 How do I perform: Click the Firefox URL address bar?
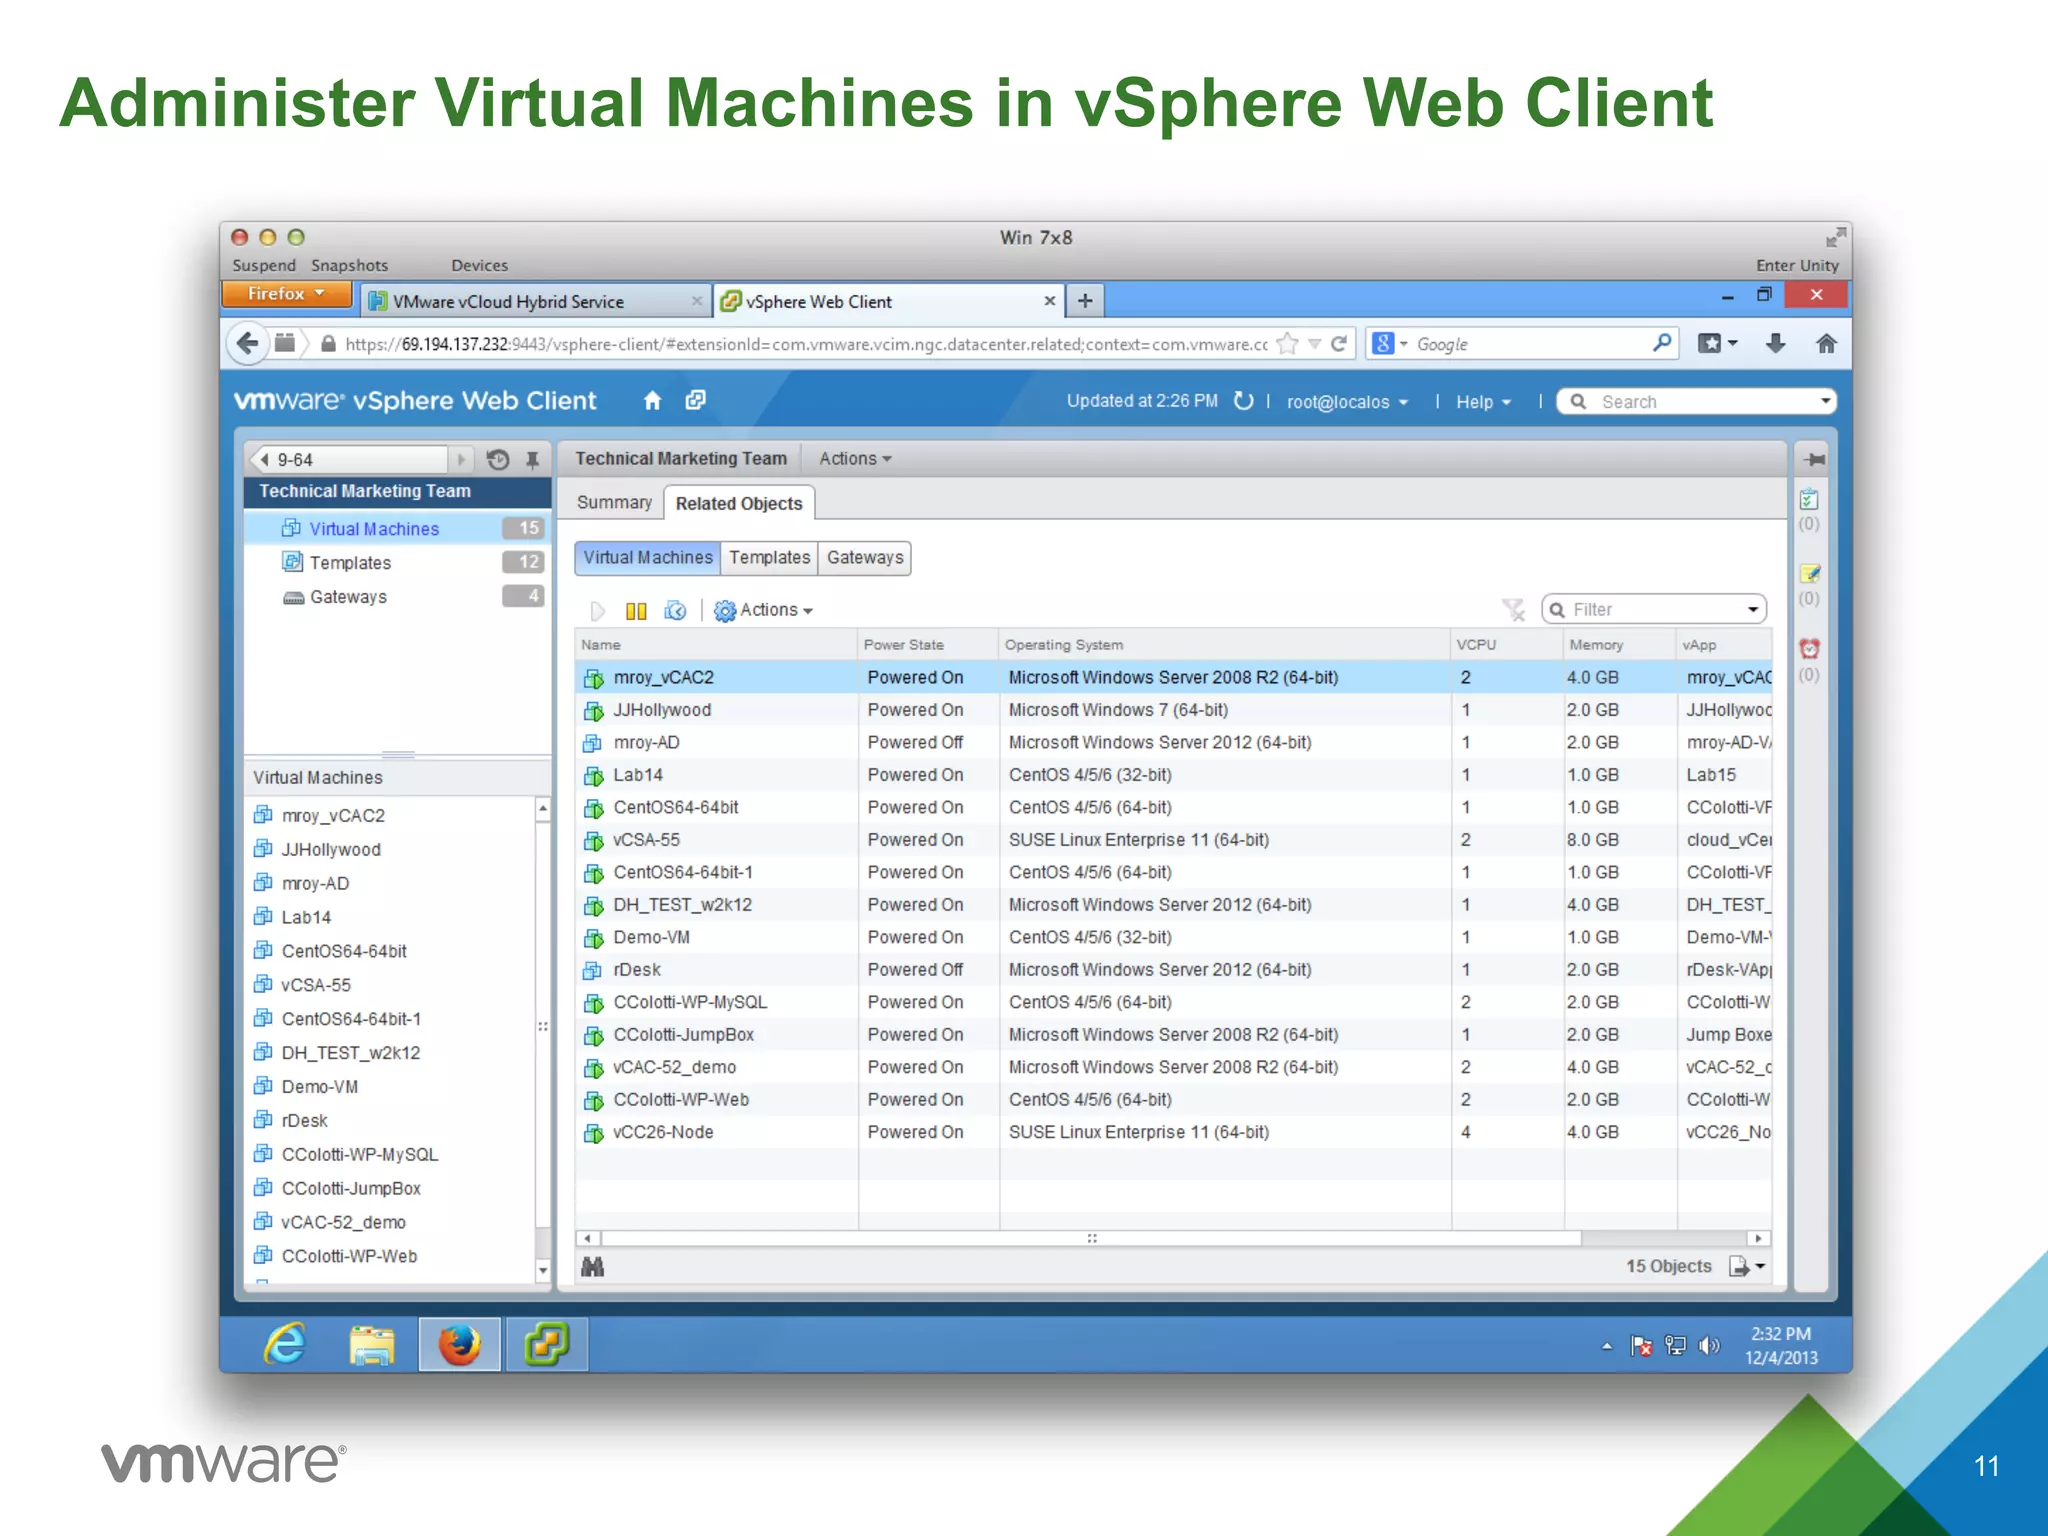click(x=805, y=344)
